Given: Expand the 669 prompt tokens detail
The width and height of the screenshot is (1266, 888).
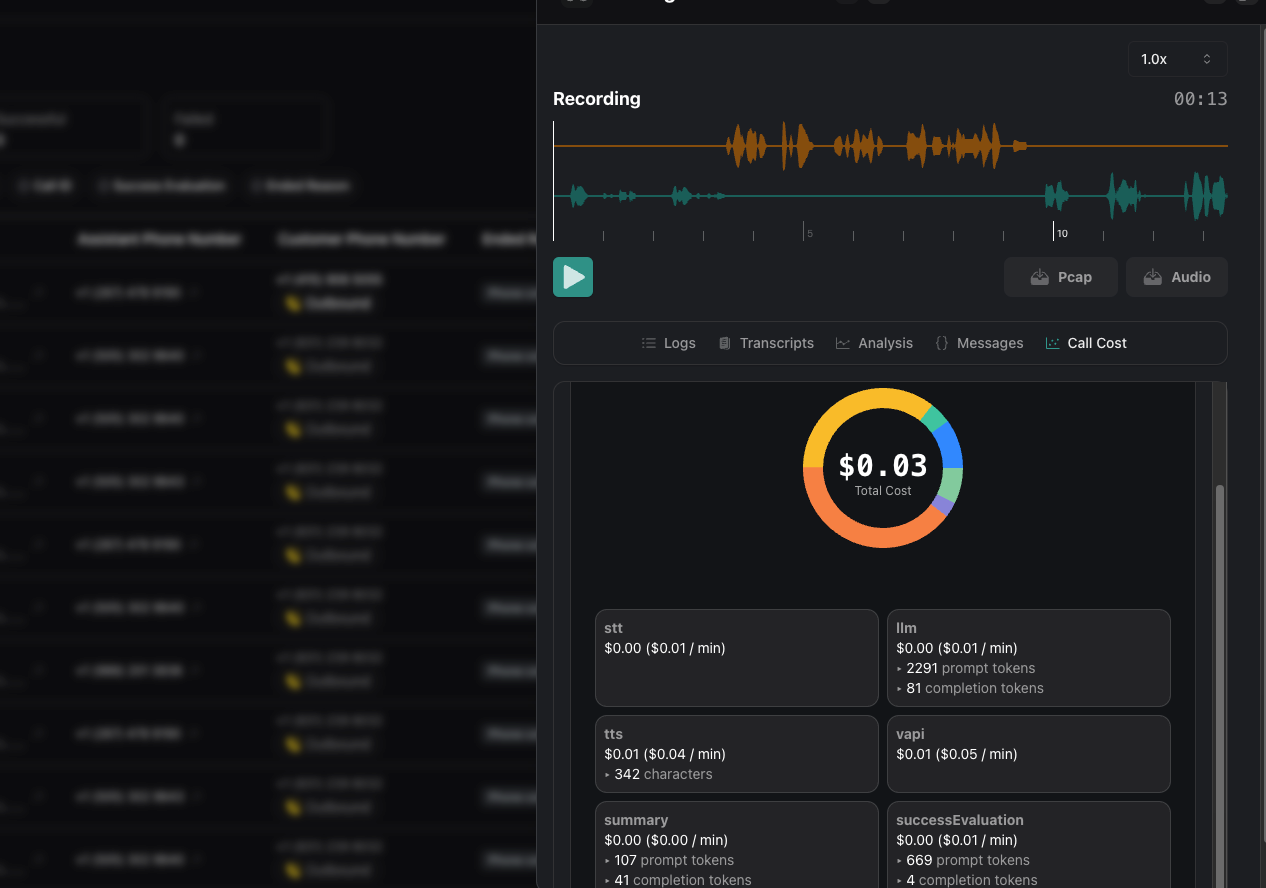Looking at the screenshot, I should pyautogui.click(x=962, y=860).
